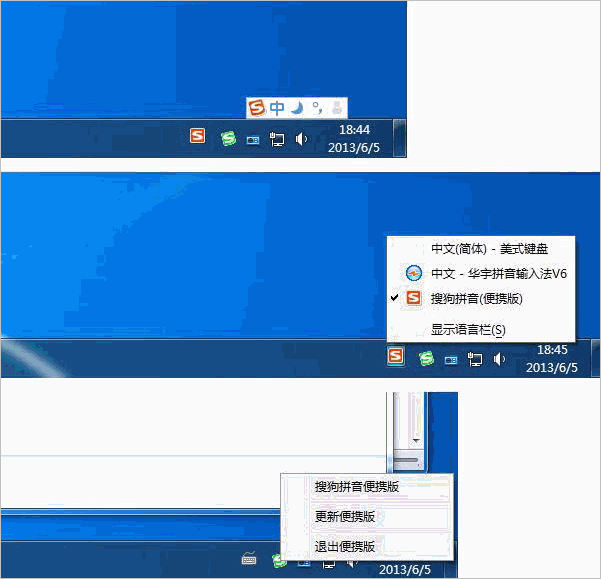Click the round 华宇拼音 icon in the language menu
This screenshot has width=601, height=579.
(x=414, y=273)
